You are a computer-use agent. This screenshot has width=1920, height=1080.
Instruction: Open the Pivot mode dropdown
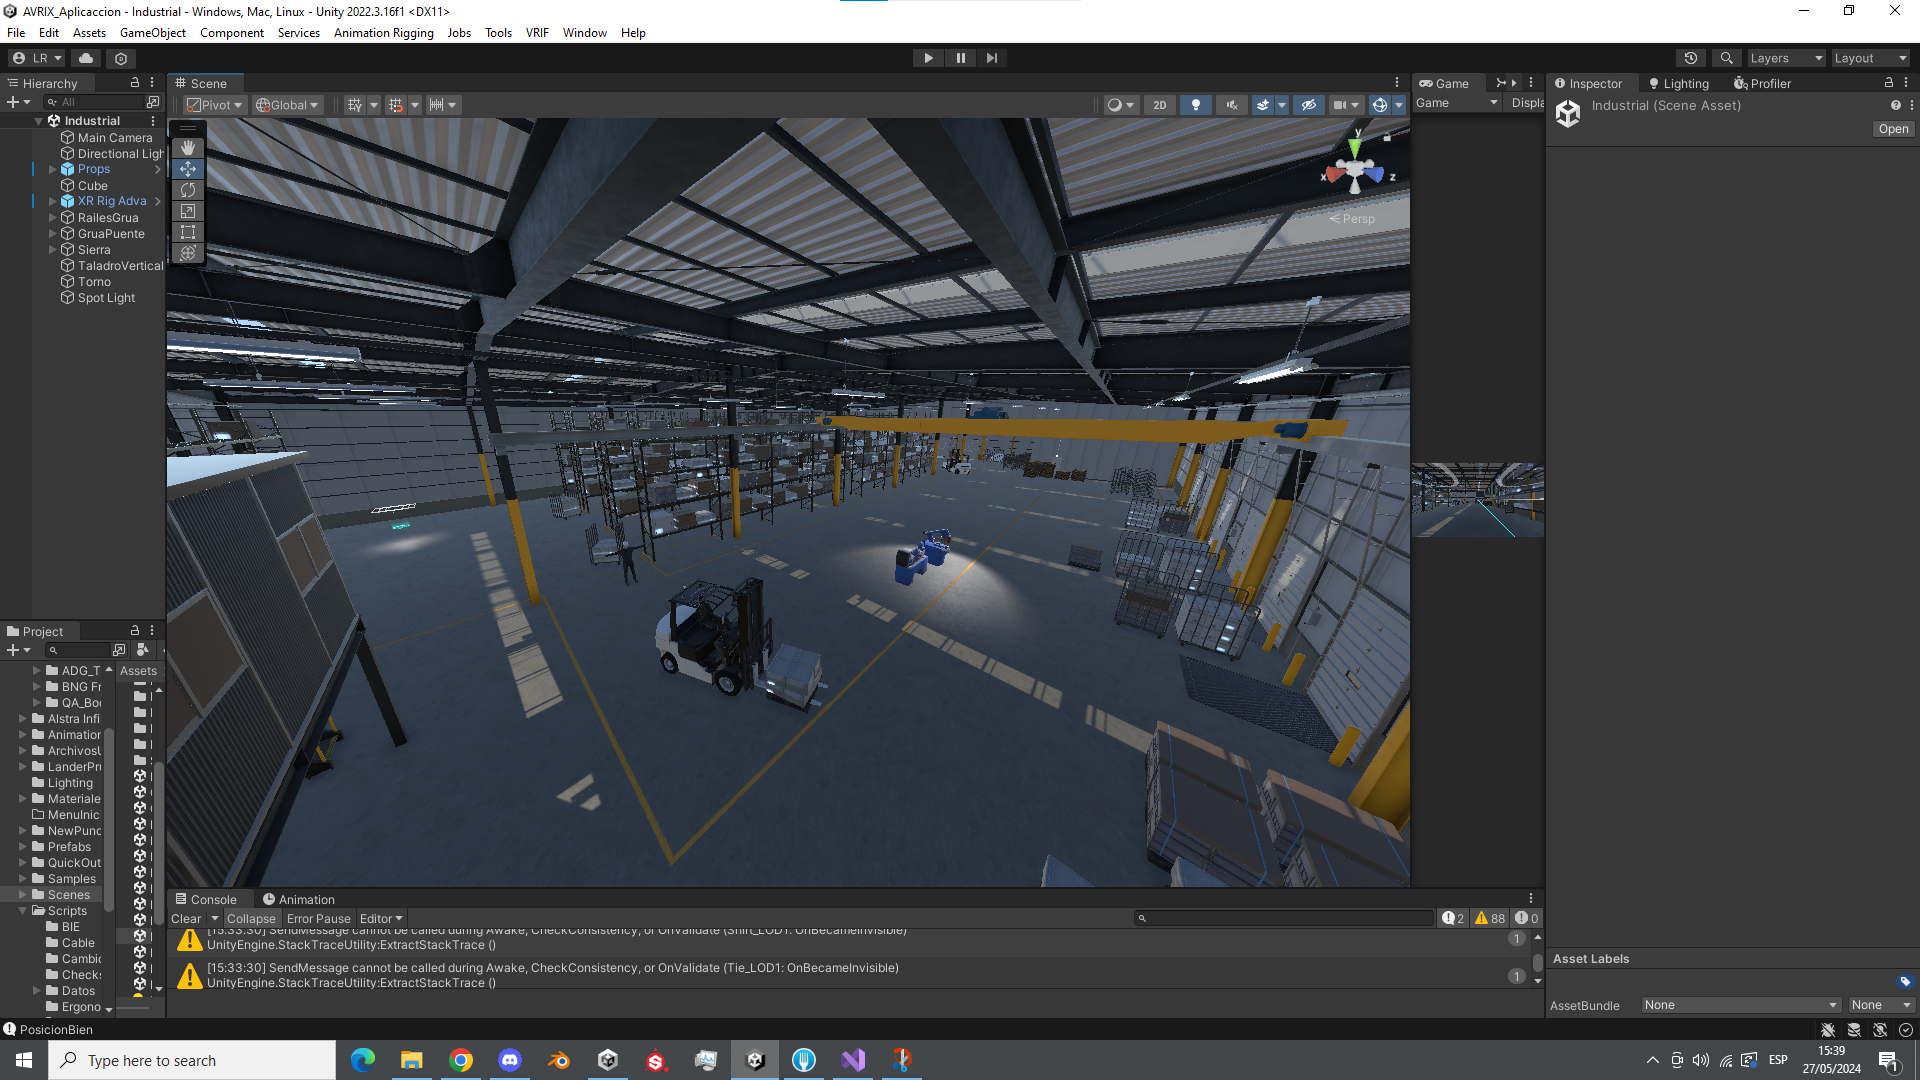coord(215,105)
